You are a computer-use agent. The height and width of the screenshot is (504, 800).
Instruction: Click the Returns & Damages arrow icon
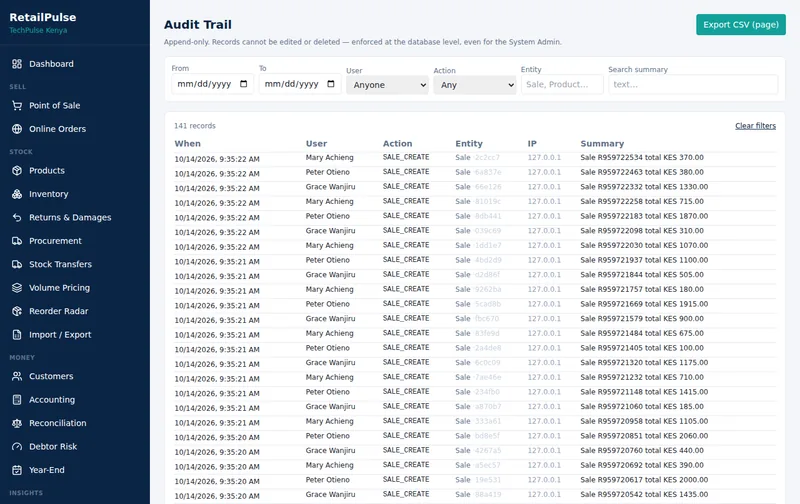(x=17, y=217)
